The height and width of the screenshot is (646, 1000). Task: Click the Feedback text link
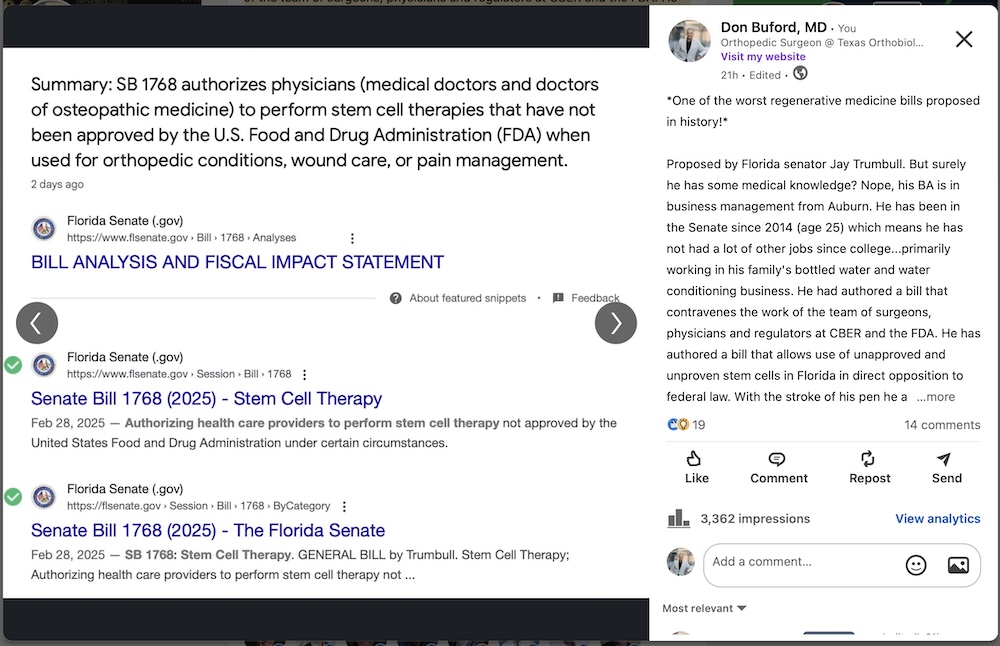[595, 298]
